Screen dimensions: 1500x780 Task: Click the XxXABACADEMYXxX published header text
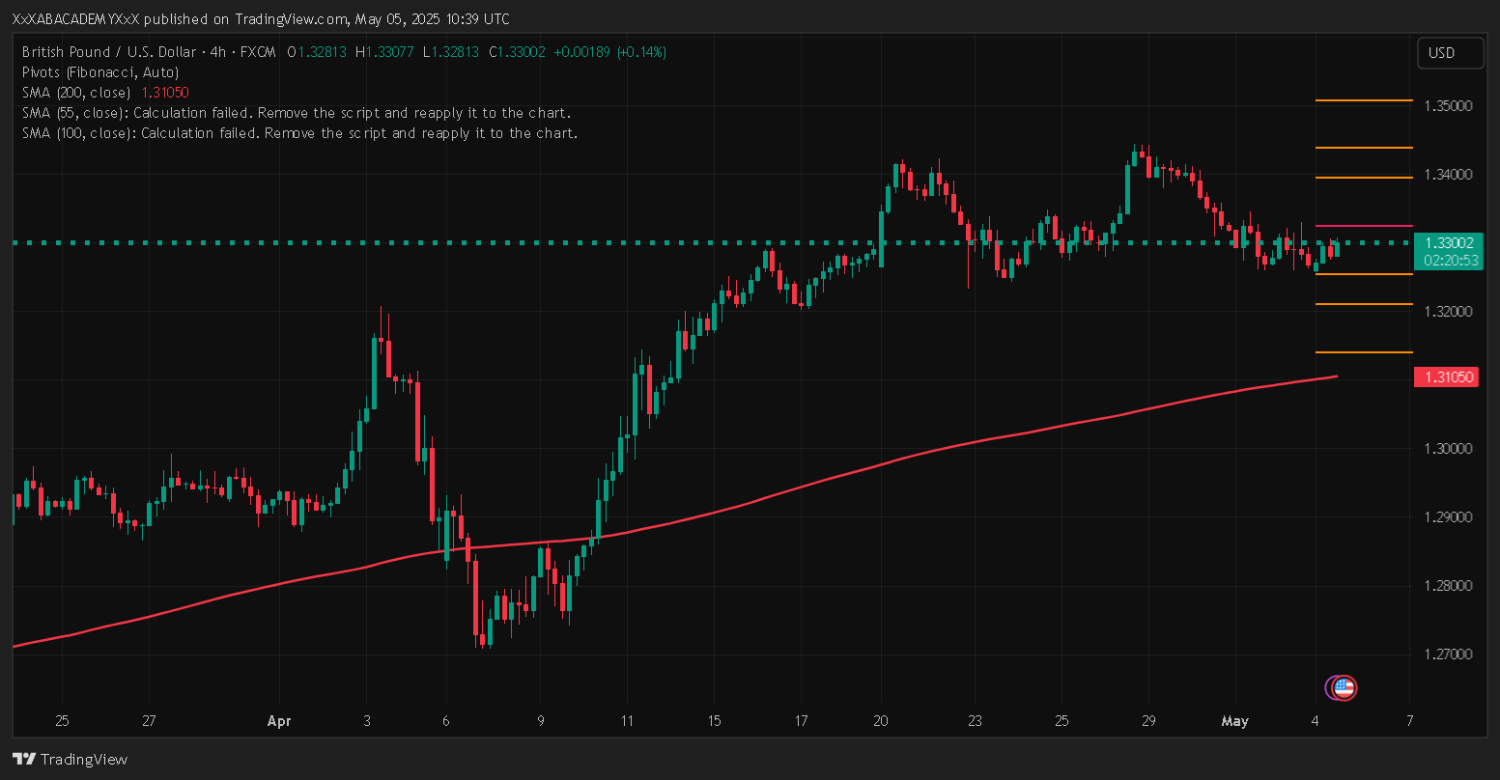click(x=260, y=19)
